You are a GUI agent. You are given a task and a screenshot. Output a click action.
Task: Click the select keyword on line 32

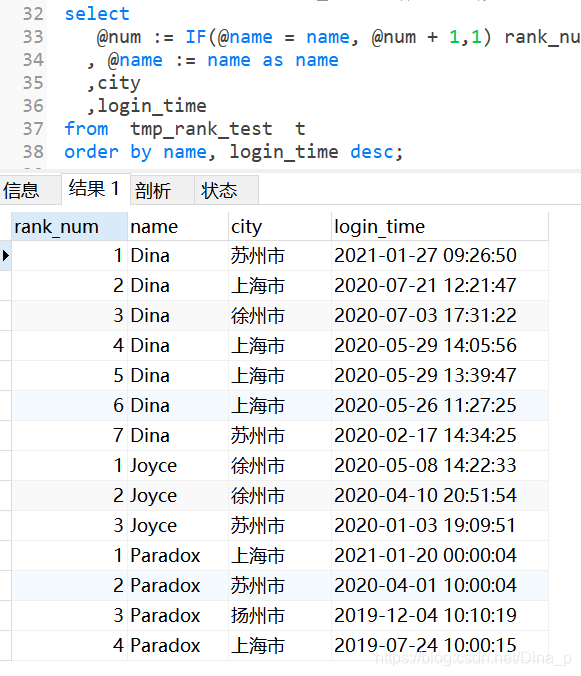click(x=97, y=14)
